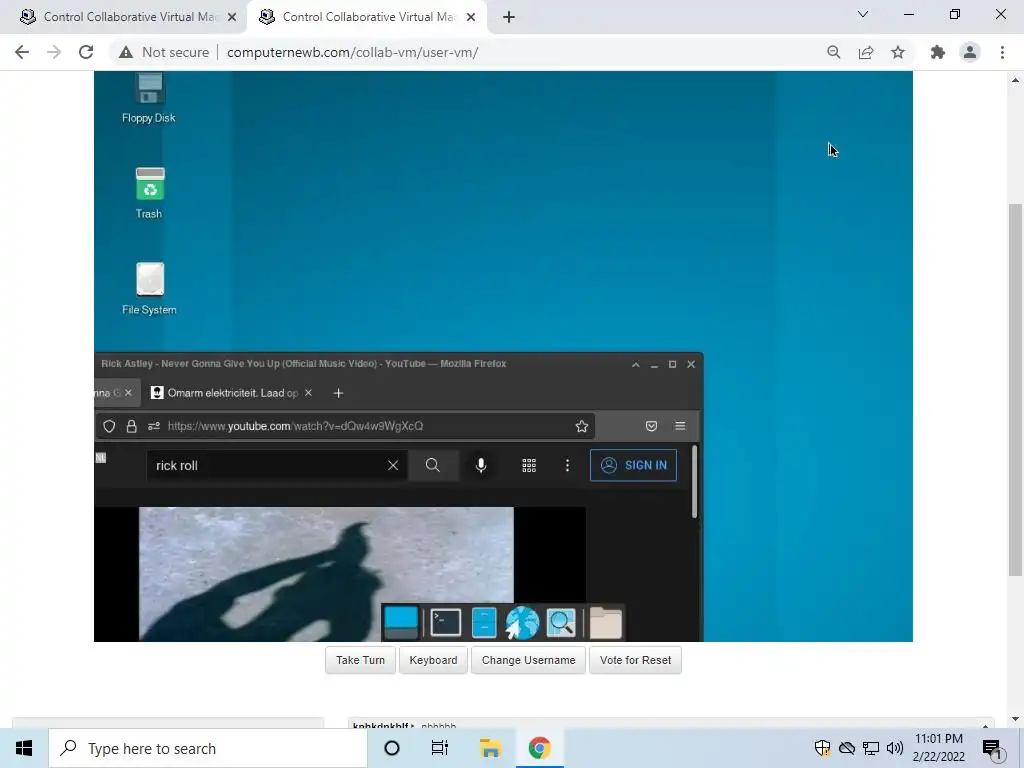Start YouTube voice search with microphone
The height and width of the screenshot is (768, 1024).
481,465
